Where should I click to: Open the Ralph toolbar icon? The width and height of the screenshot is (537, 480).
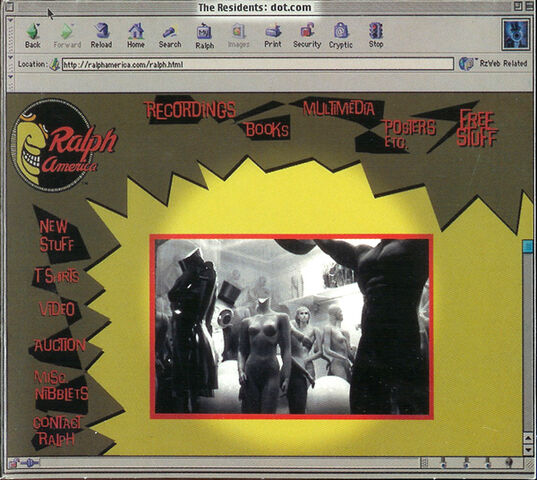pyautogui.click(x=204, y=31)
